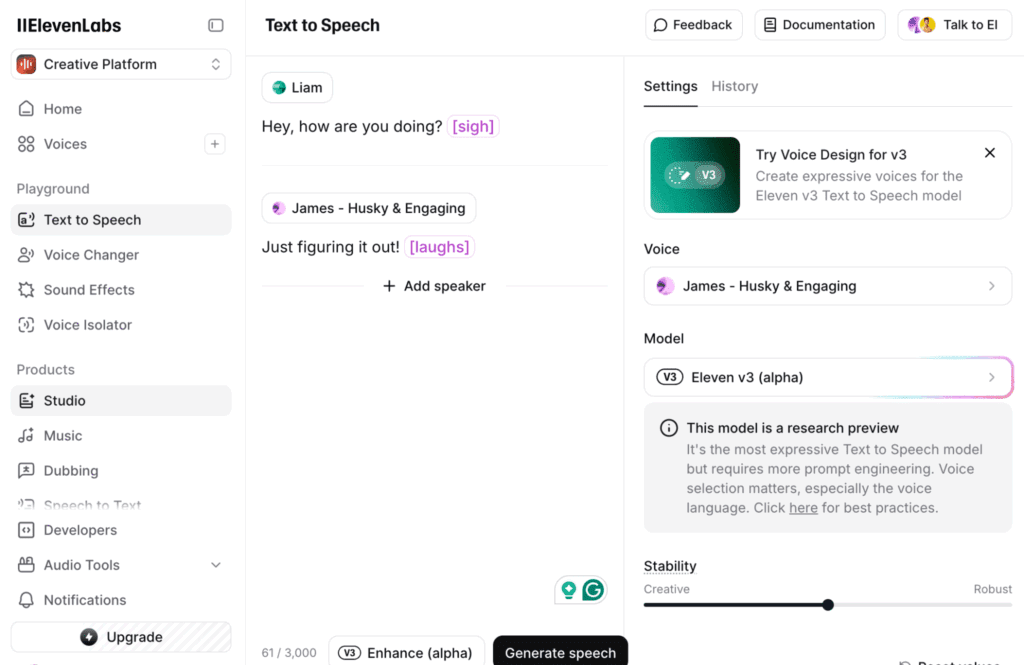
Task: Open Voice Changer from the sidebar
Action: pyautogui.click(x=91, y=255)
